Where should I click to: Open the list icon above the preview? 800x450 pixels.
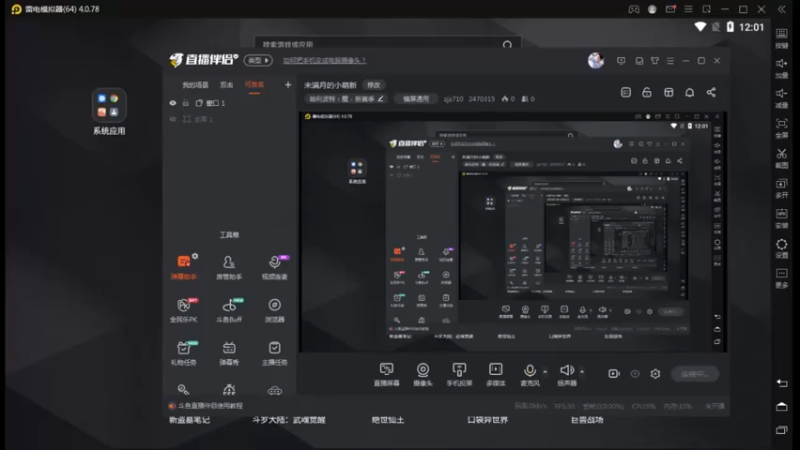click(x=626, y=92)
